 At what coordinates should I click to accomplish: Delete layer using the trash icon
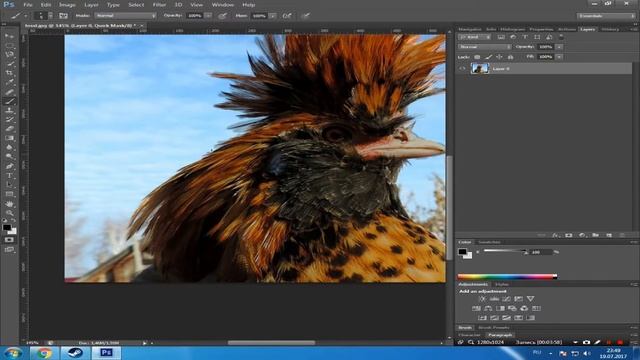coord(622,236)
